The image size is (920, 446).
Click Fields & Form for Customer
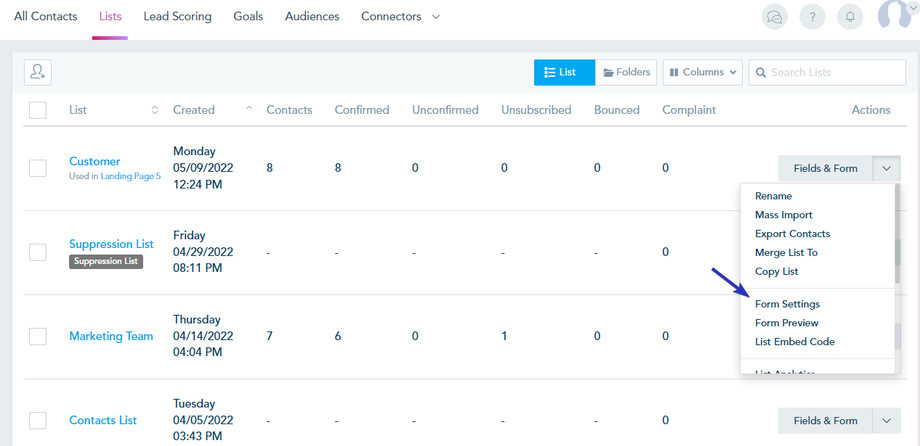pos(825,168)
